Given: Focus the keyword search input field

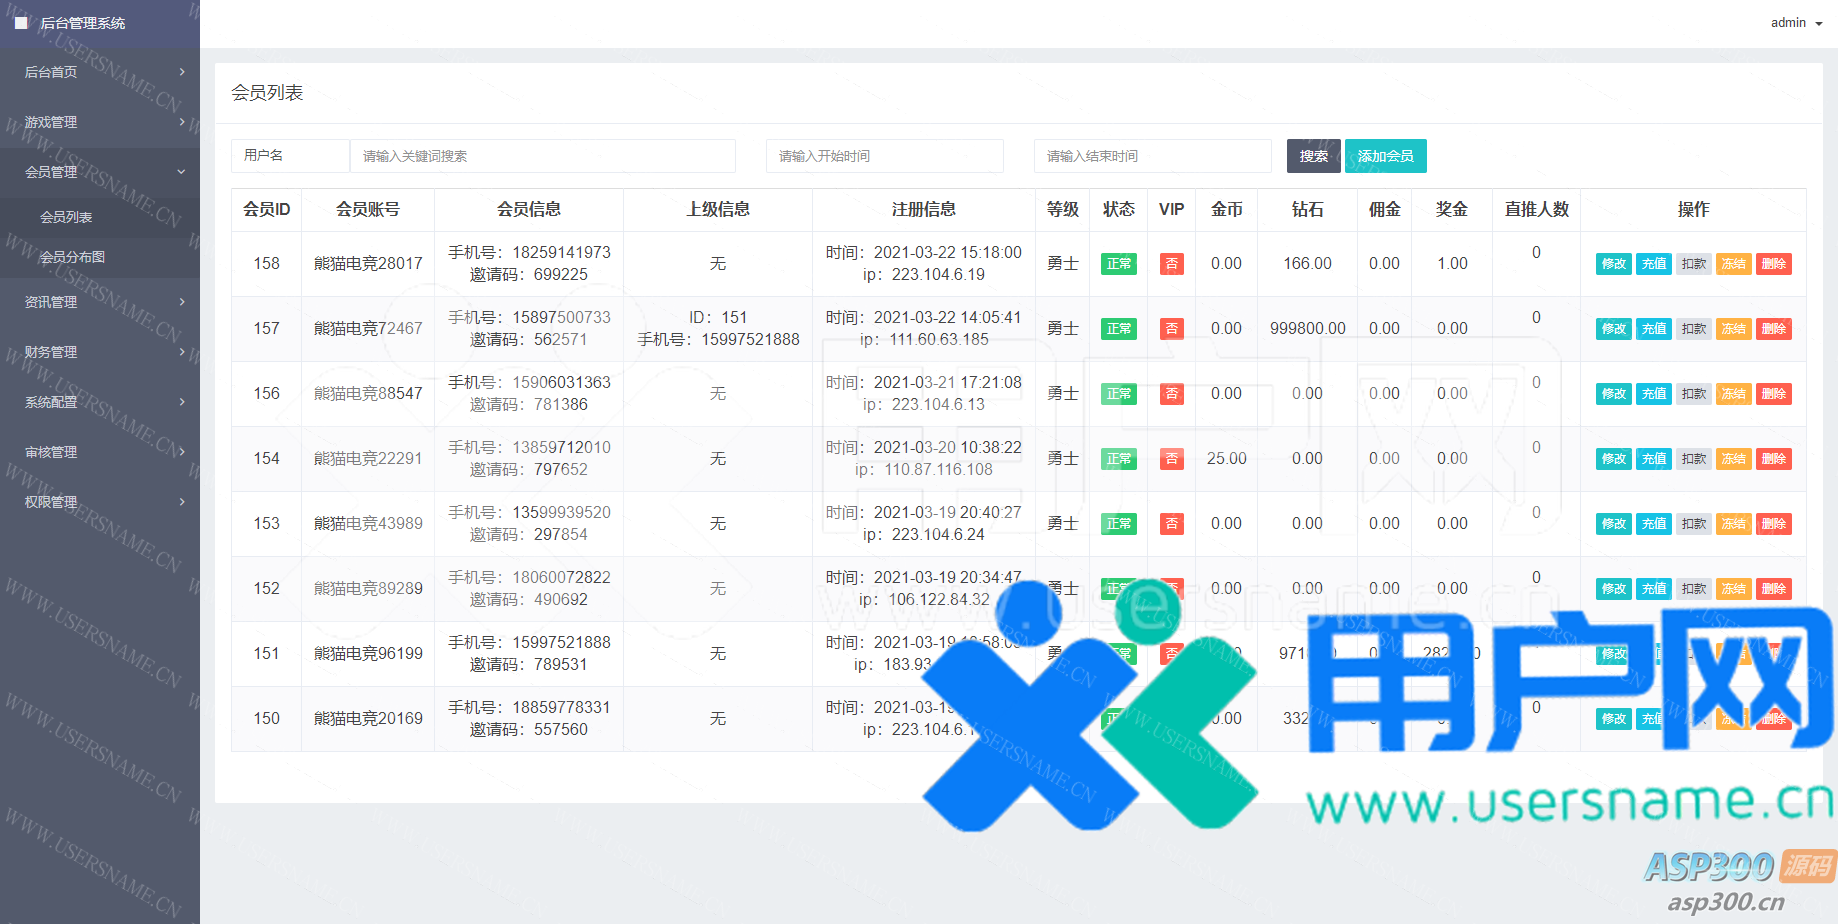Looking at the screenshot, I should point(542,156).
